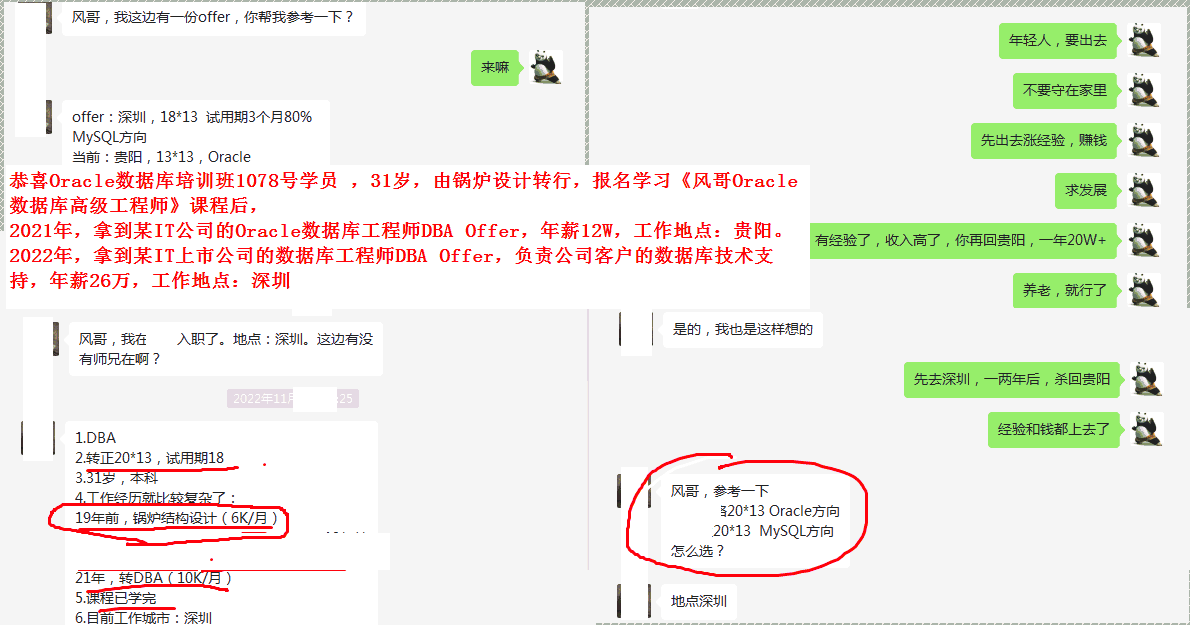Select the panda avatar next to "先出去涨经验，赚钱"
This screenshot has height=625, width=1190.
tap(1144, 140)
